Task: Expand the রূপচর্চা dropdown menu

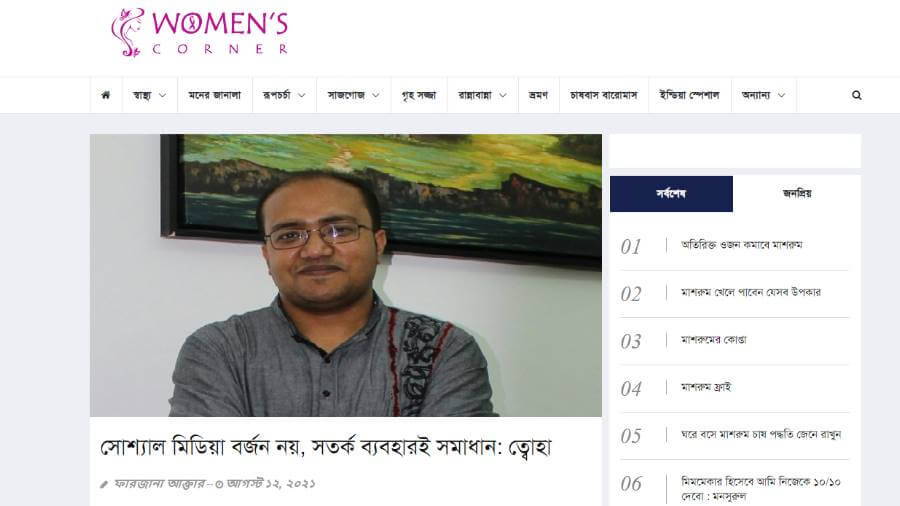Action: (x=284, y=95)
